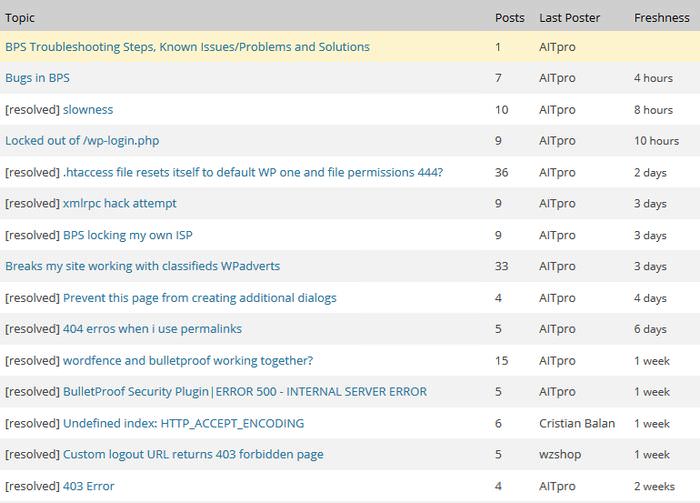
Task: Open 'BulletProof Security Plugin|ERROR 500' topic
Action: (245, 391)
